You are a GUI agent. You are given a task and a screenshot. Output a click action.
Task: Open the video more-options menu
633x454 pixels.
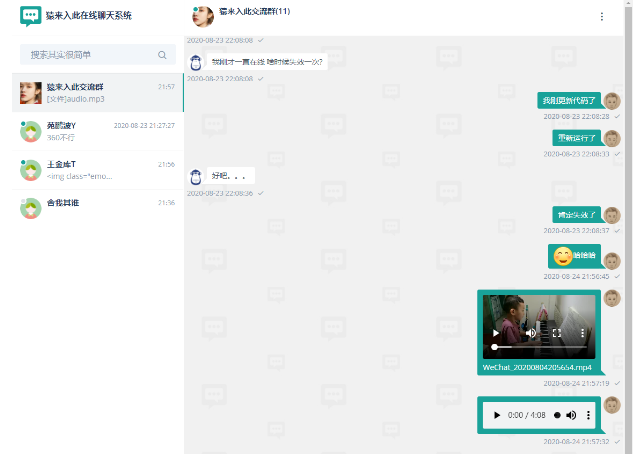582,333
